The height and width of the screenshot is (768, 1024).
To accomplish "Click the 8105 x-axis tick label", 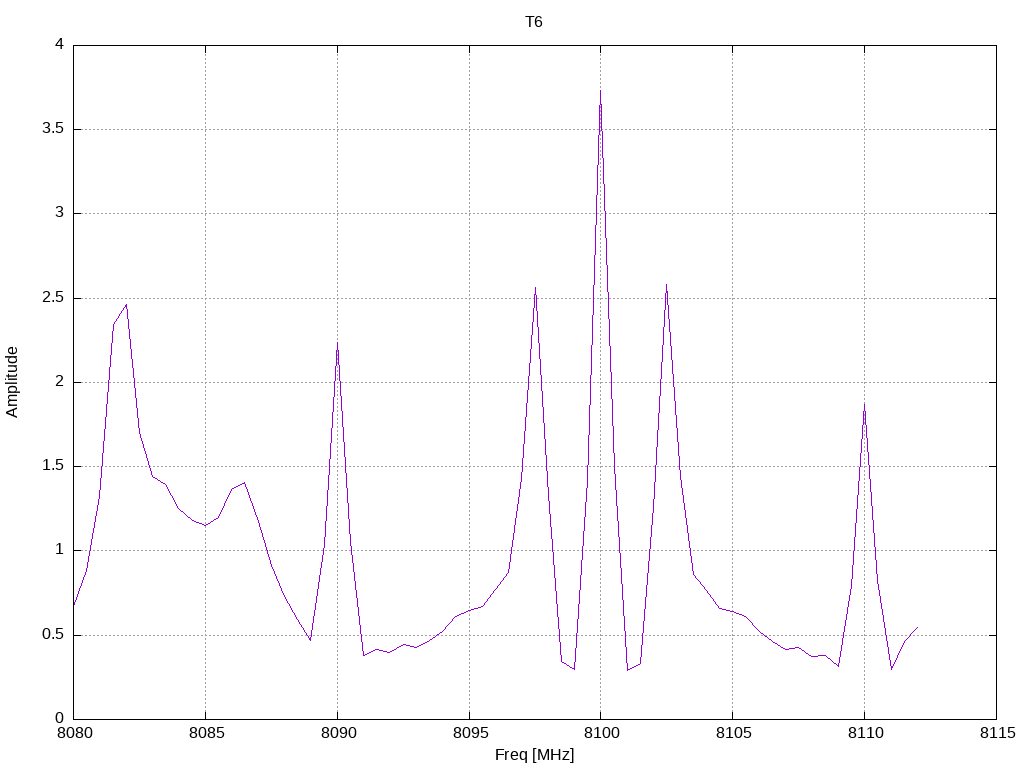I will [733, 733].
